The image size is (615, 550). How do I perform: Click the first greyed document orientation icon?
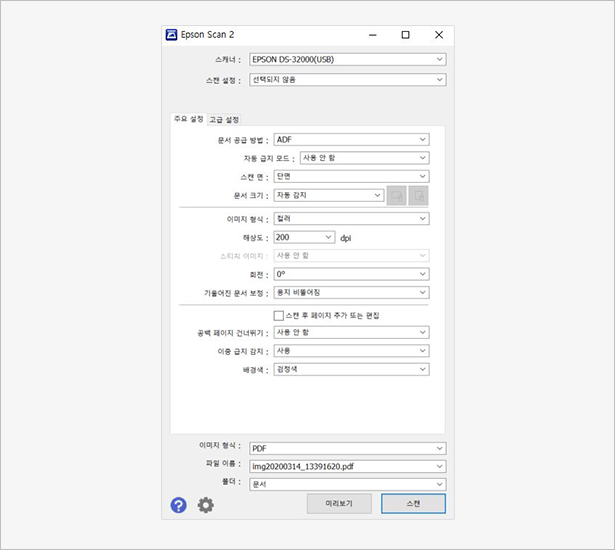click(397, 195)
